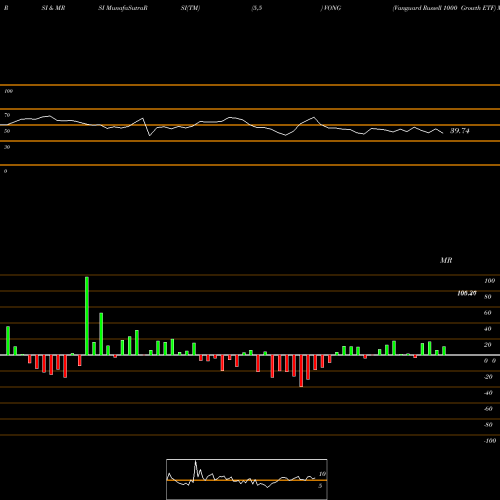Click the MR axis label -100

tap(490, 441)
